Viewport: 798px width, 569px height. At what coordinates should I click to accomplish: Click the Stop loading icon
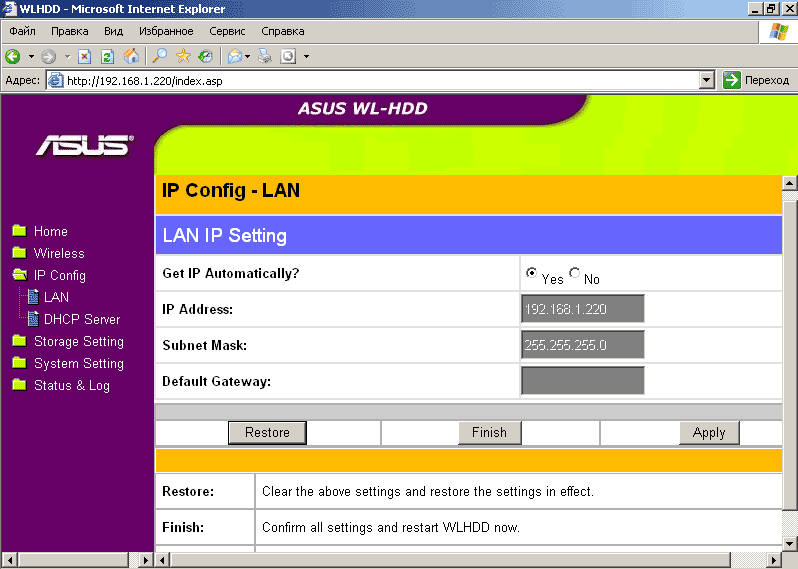(x=84, y=56)
